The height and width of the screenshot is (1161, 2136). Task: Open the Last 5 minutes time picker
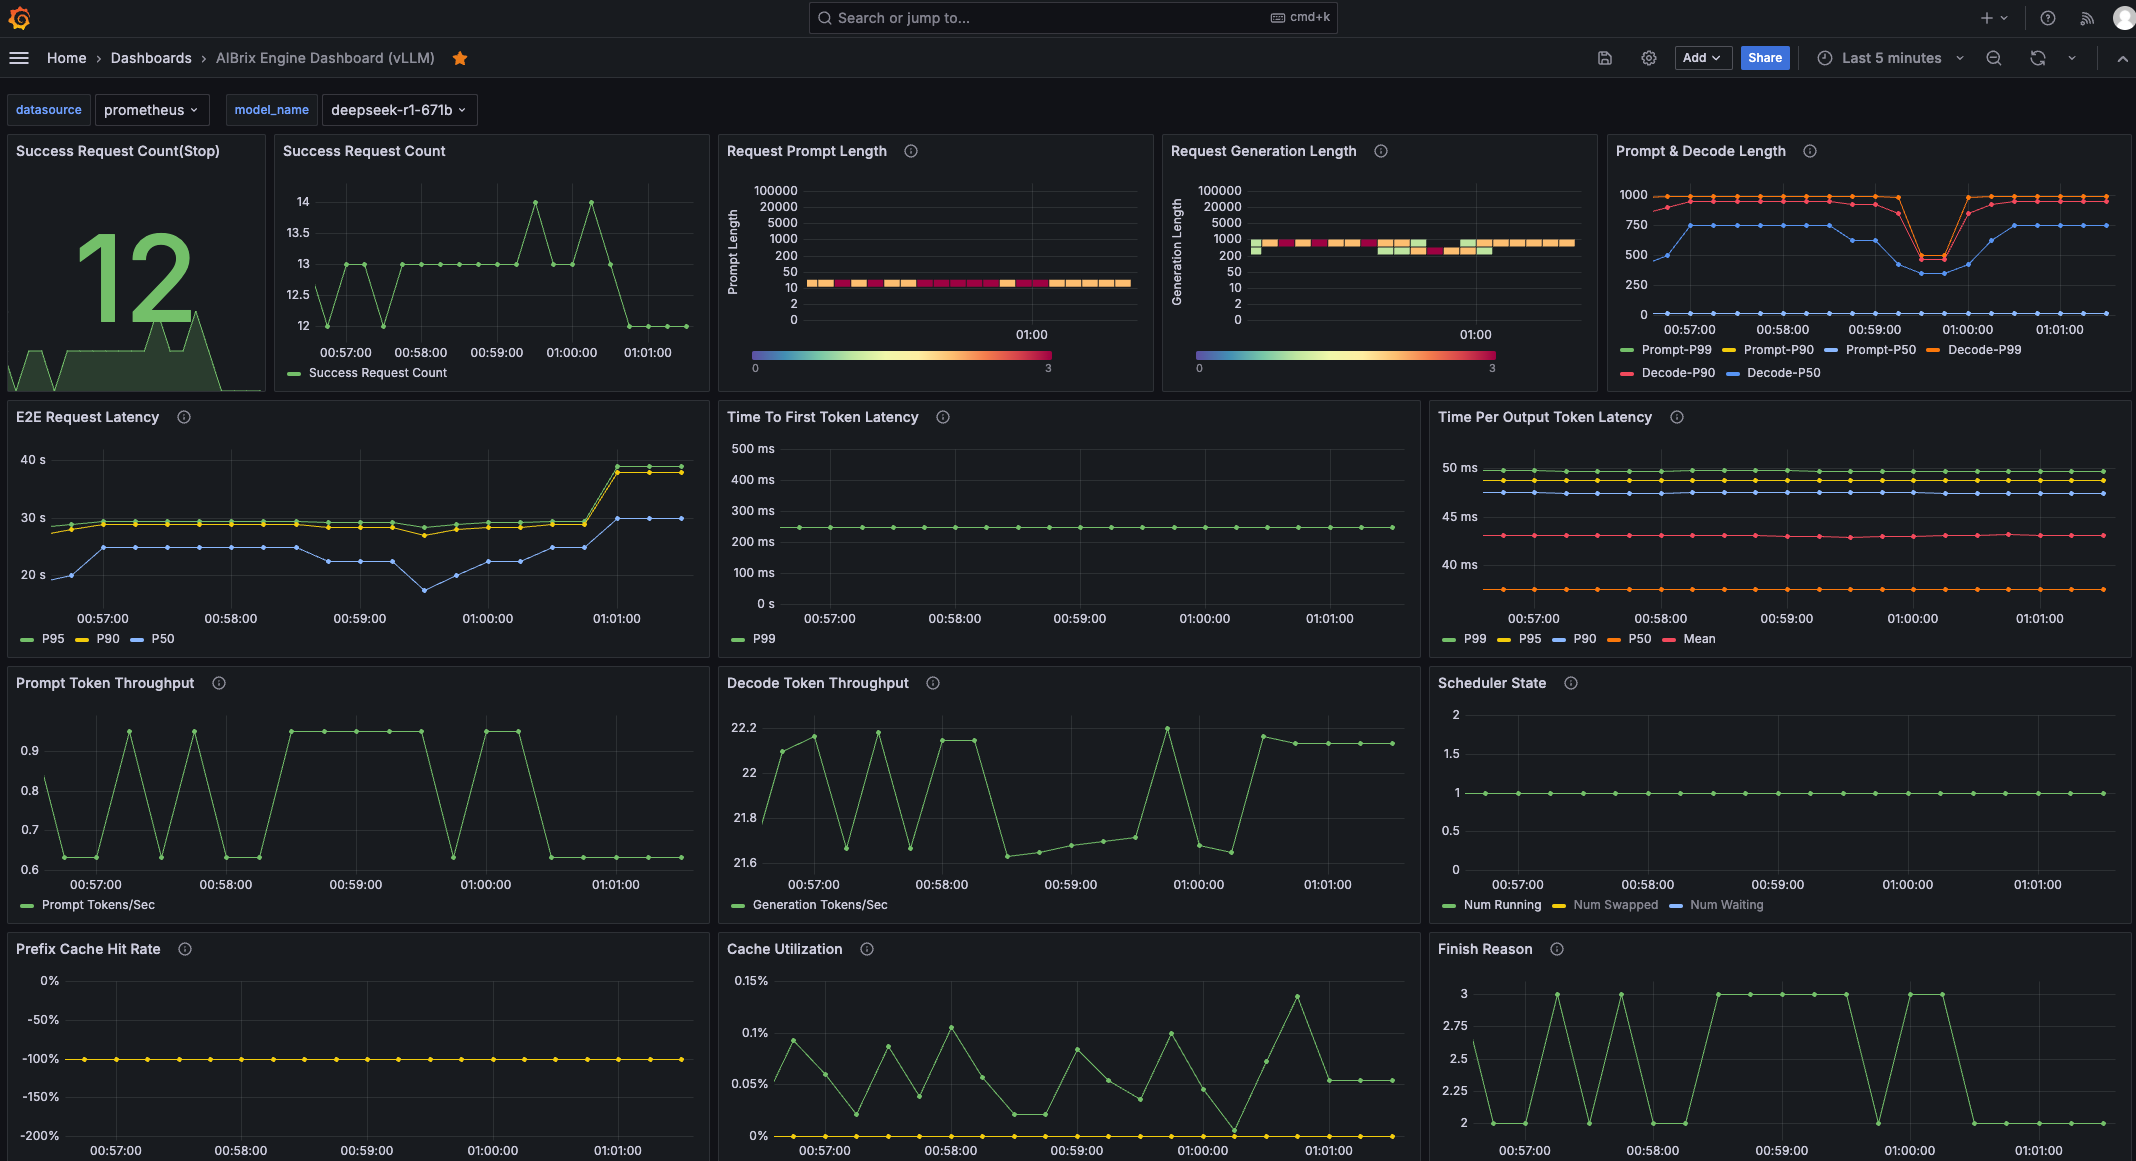point(1890,58)
